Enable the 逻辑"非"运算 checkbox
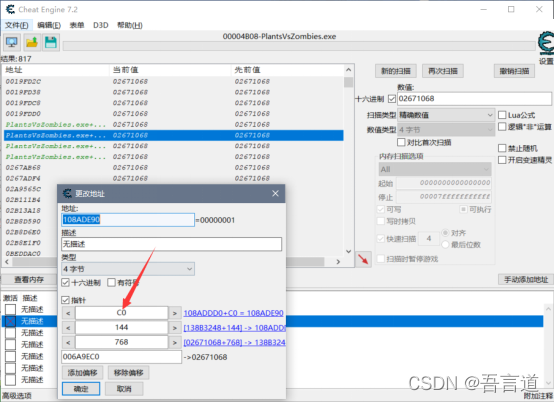Screen dimensions: 554x402 coord(502,126)
